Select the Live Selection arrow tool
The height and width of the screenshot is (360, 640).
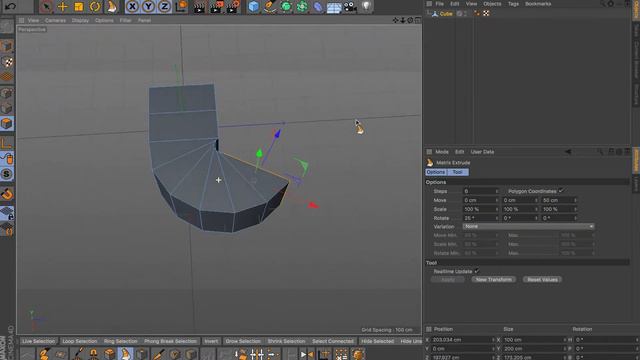46,7
